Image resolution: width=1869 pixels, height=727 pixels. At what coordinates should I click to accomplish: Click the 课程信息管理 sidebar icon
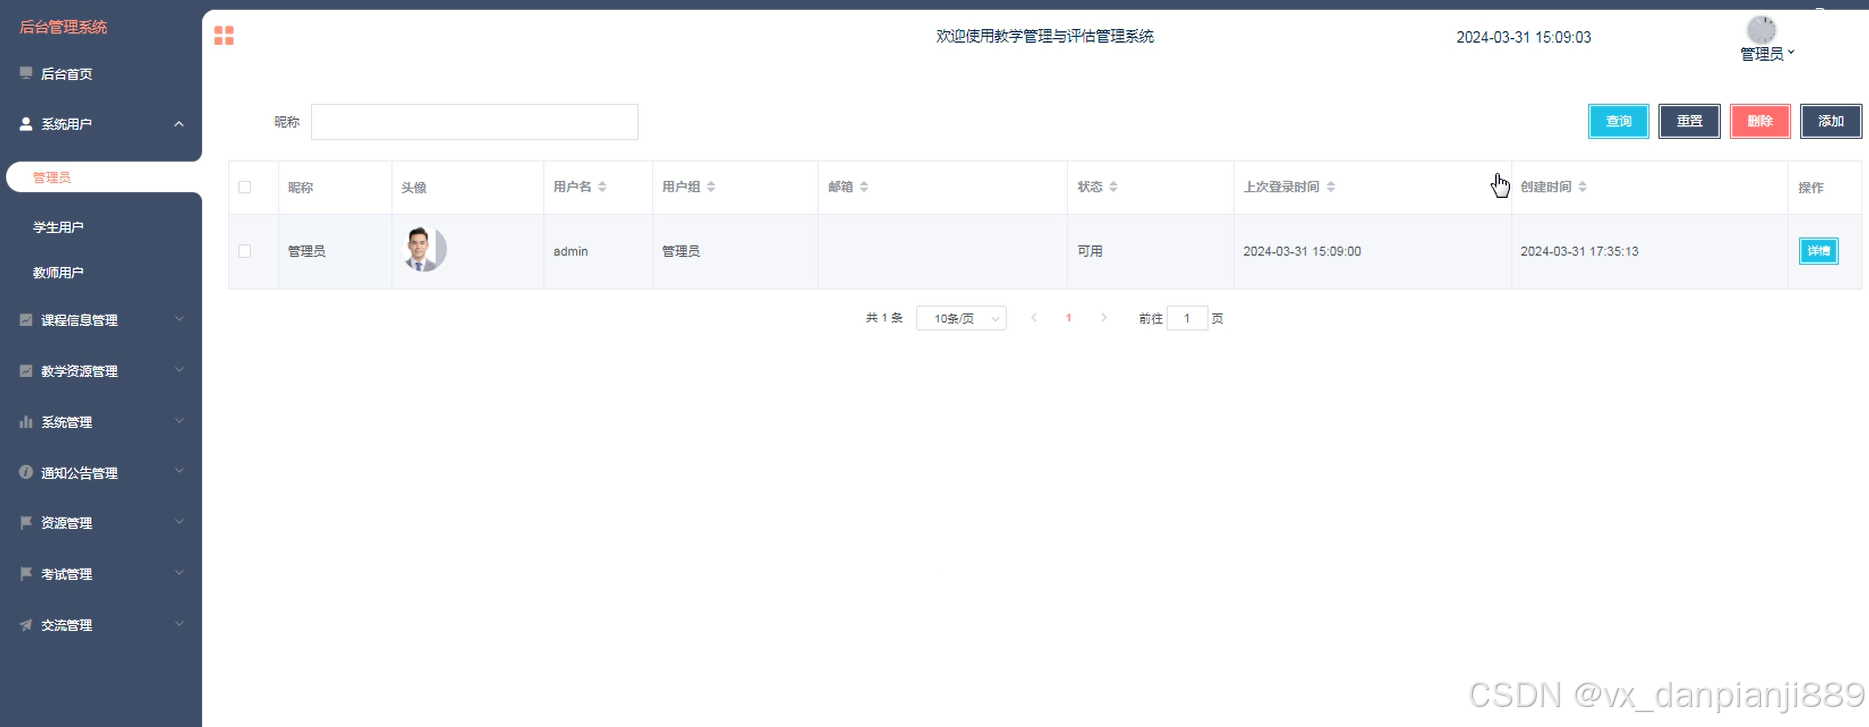click(26, 320)
